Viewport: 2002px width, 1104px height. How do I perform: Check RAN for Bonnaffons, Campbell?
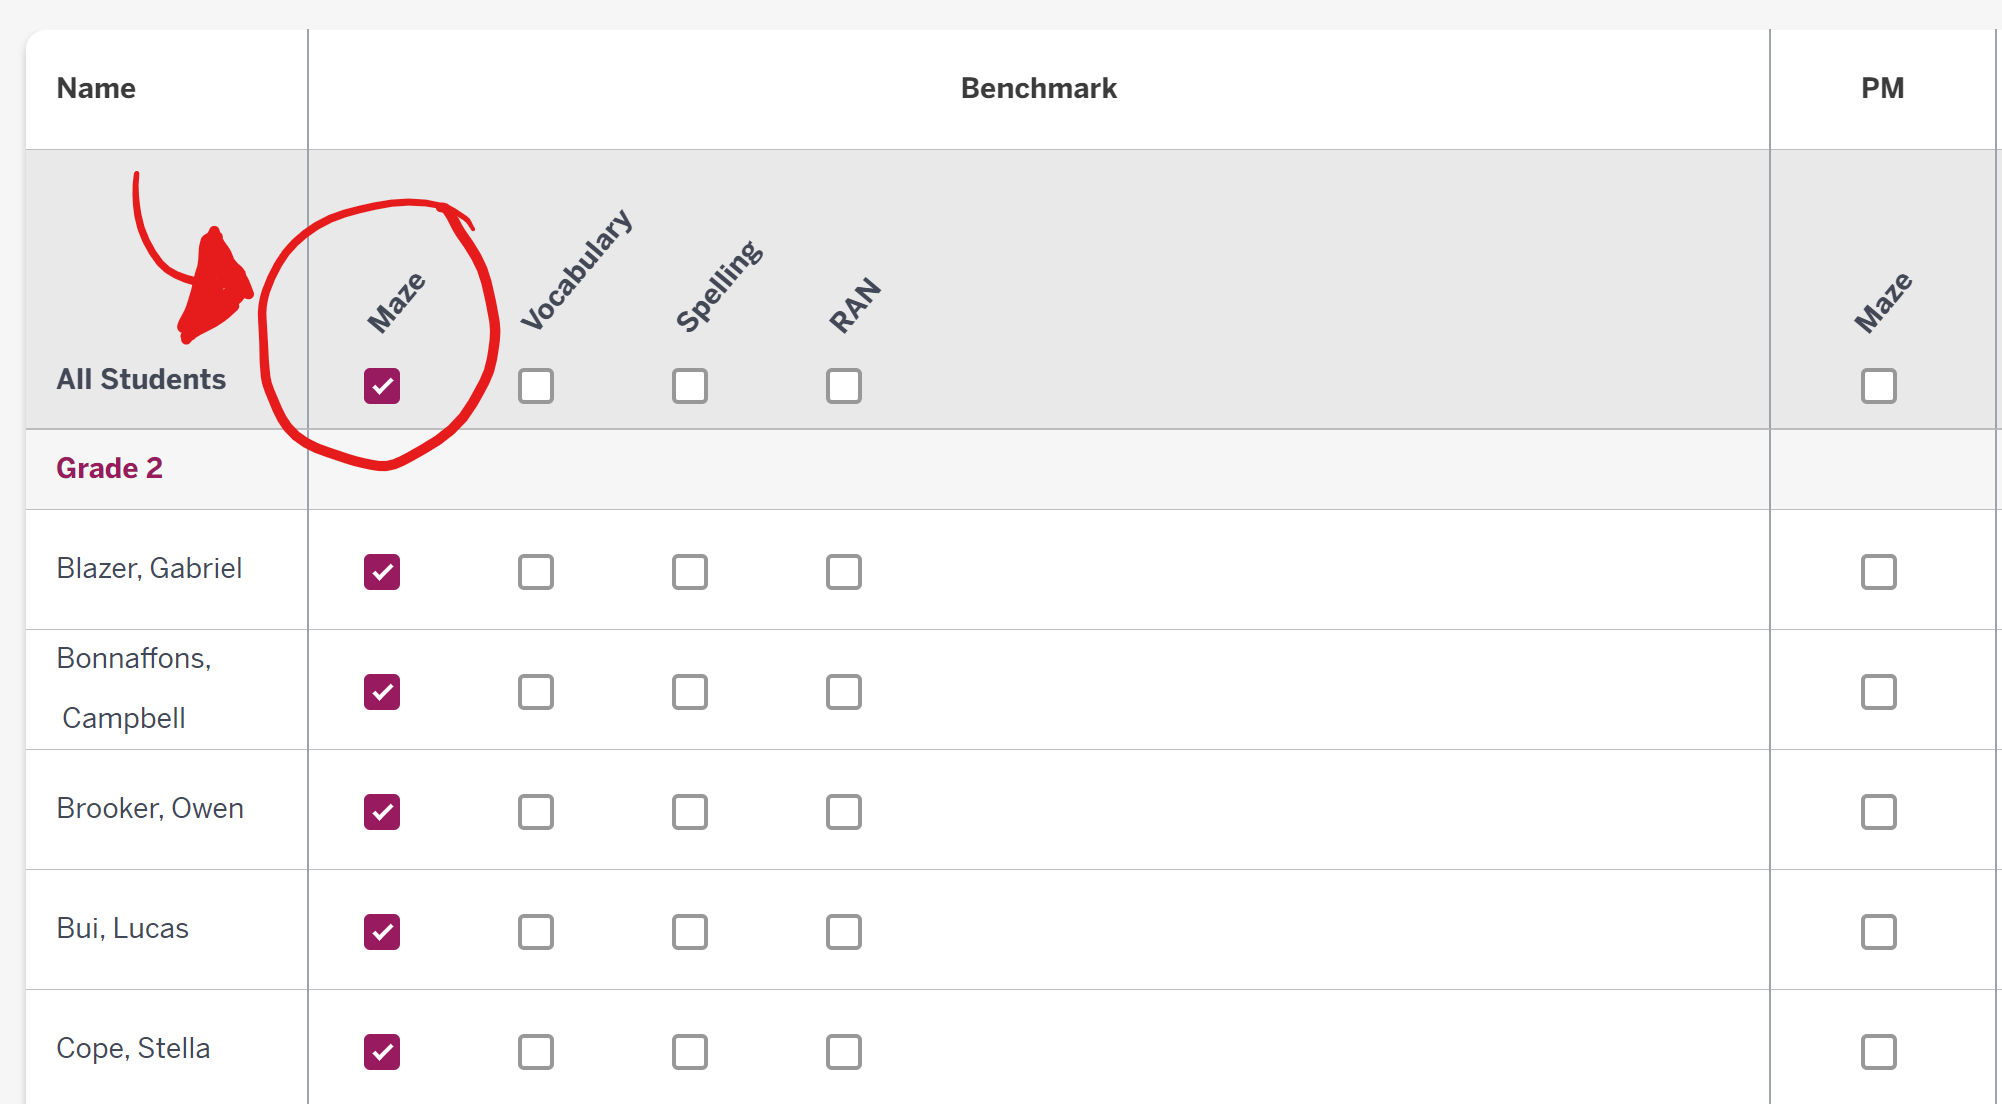click(843, 691)
